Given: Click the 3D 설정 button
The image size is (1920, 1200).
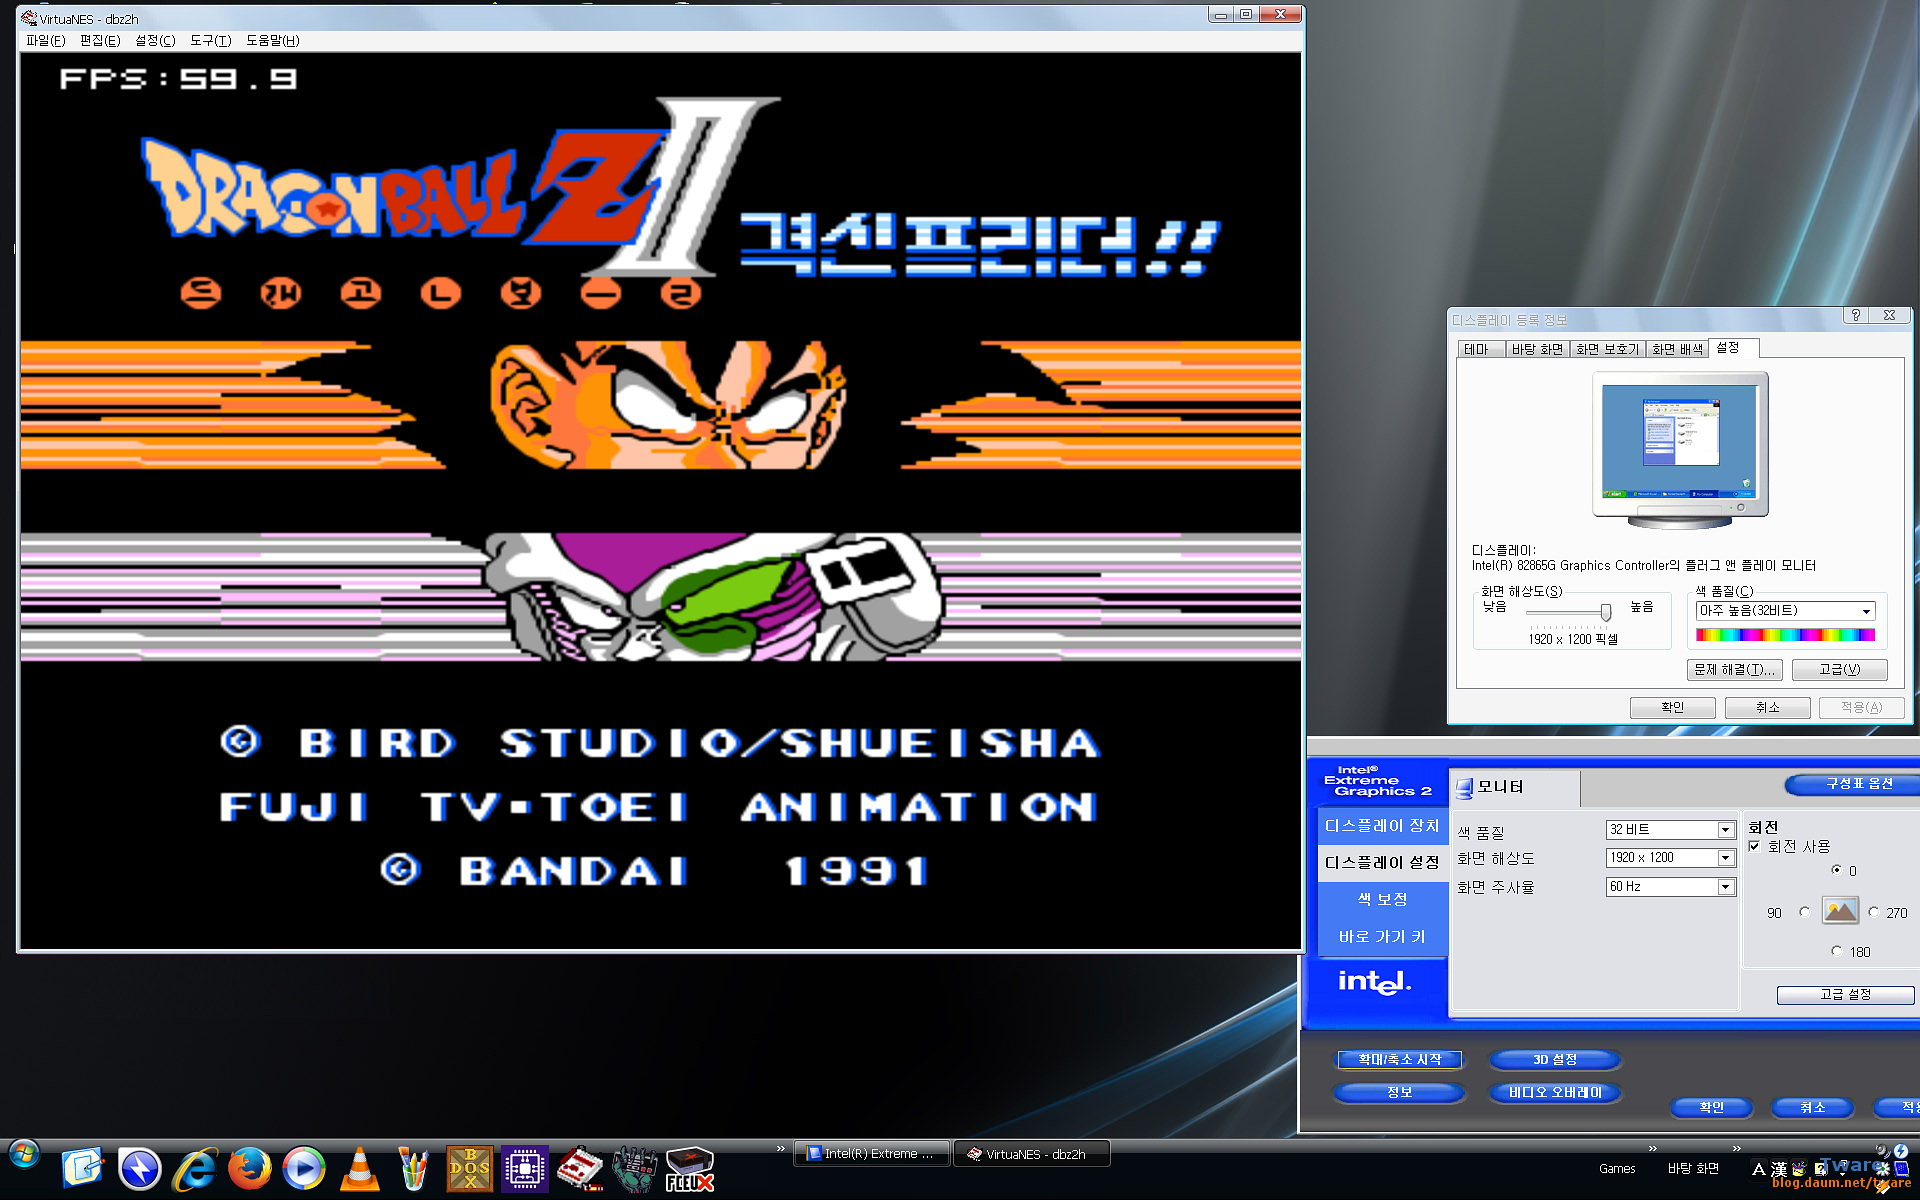Looking at the screenshot, I should (x=1554, y=1059).
